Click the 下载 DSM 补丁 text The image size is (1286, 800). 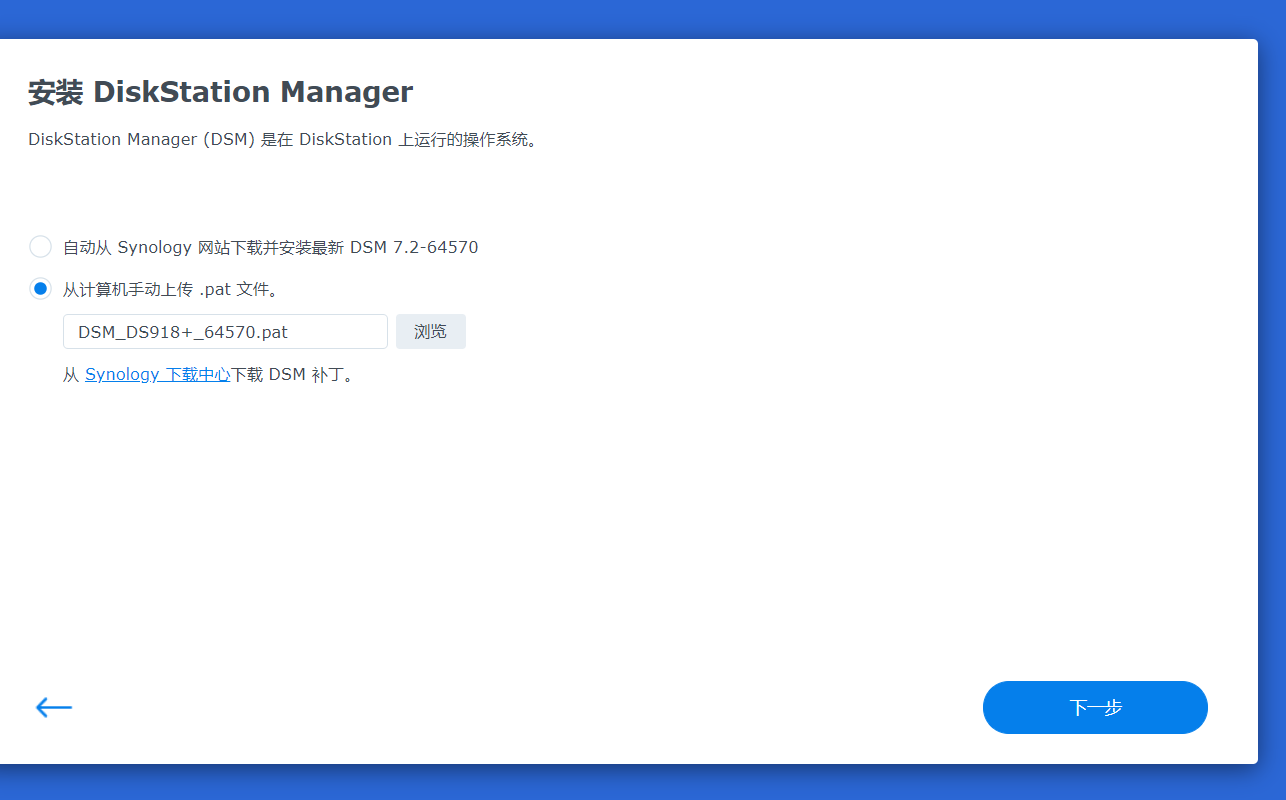click(x=292, y=375)
